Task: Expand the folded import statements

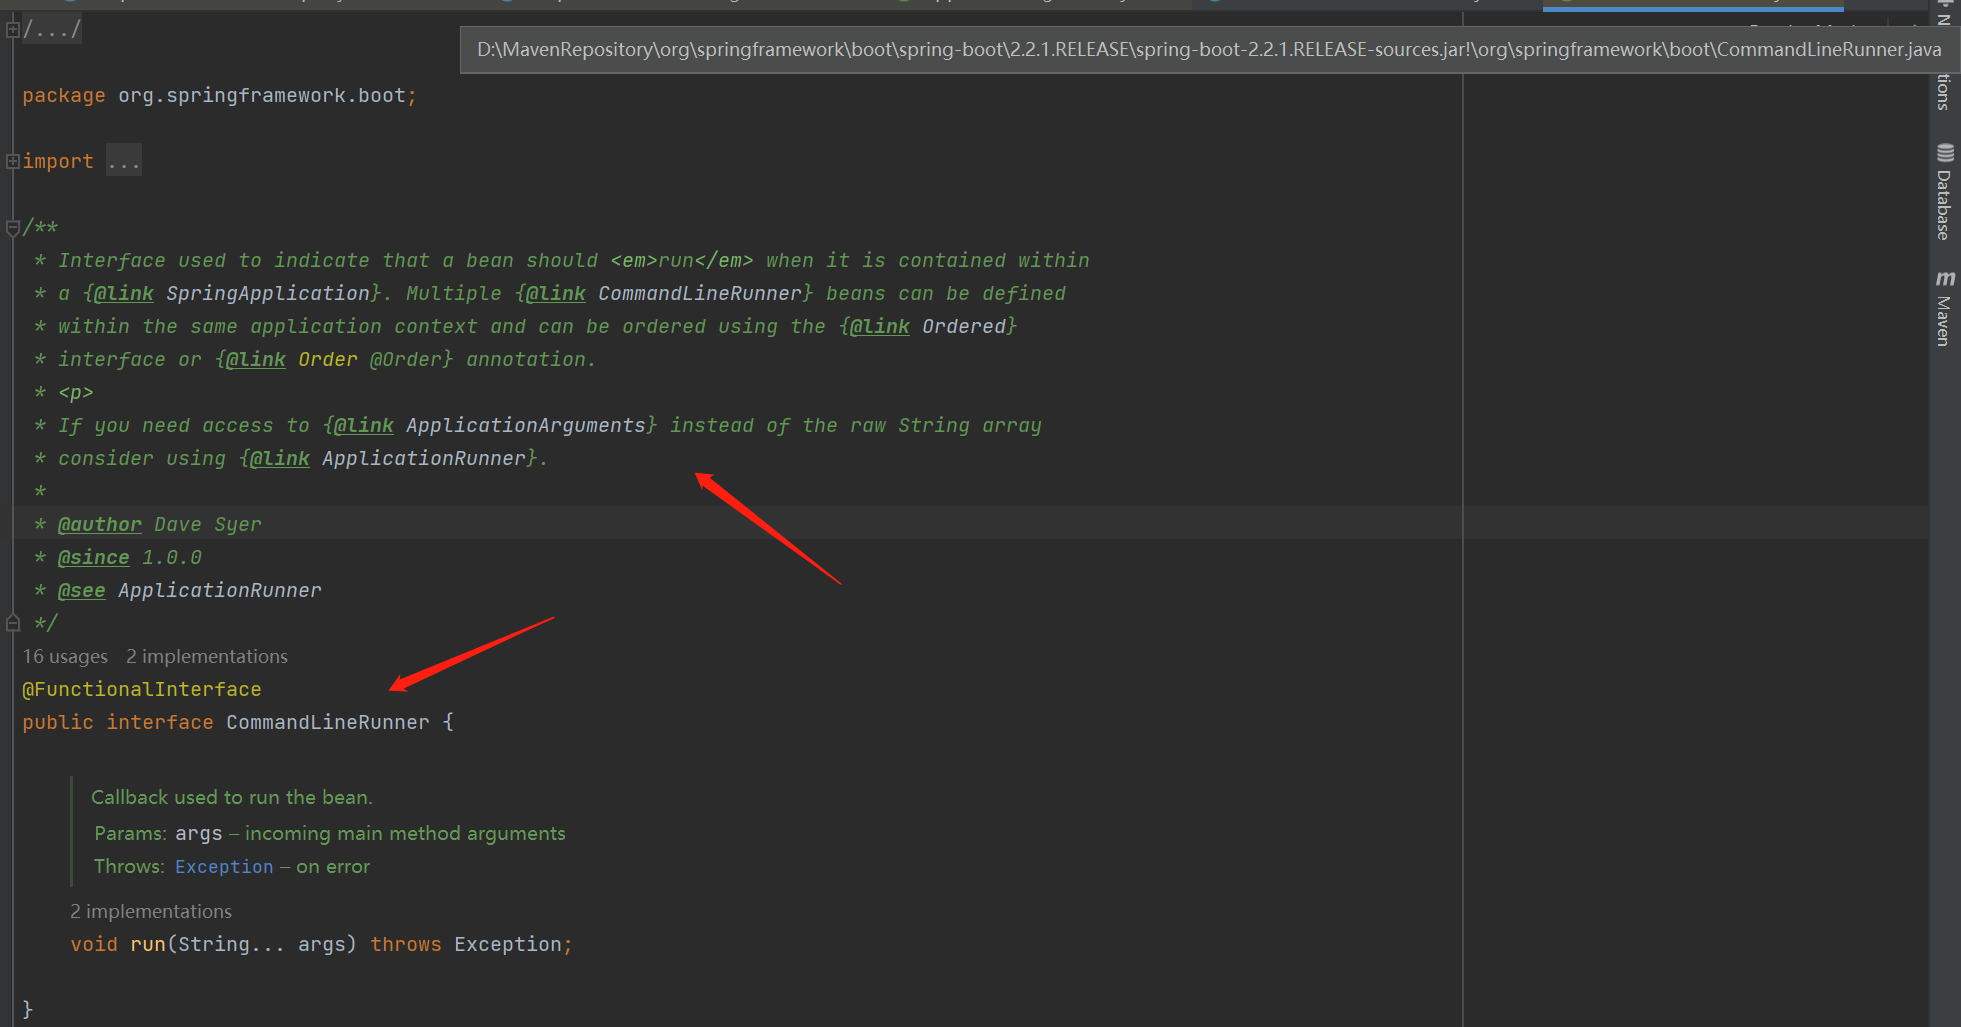Action: pos(13,161)
